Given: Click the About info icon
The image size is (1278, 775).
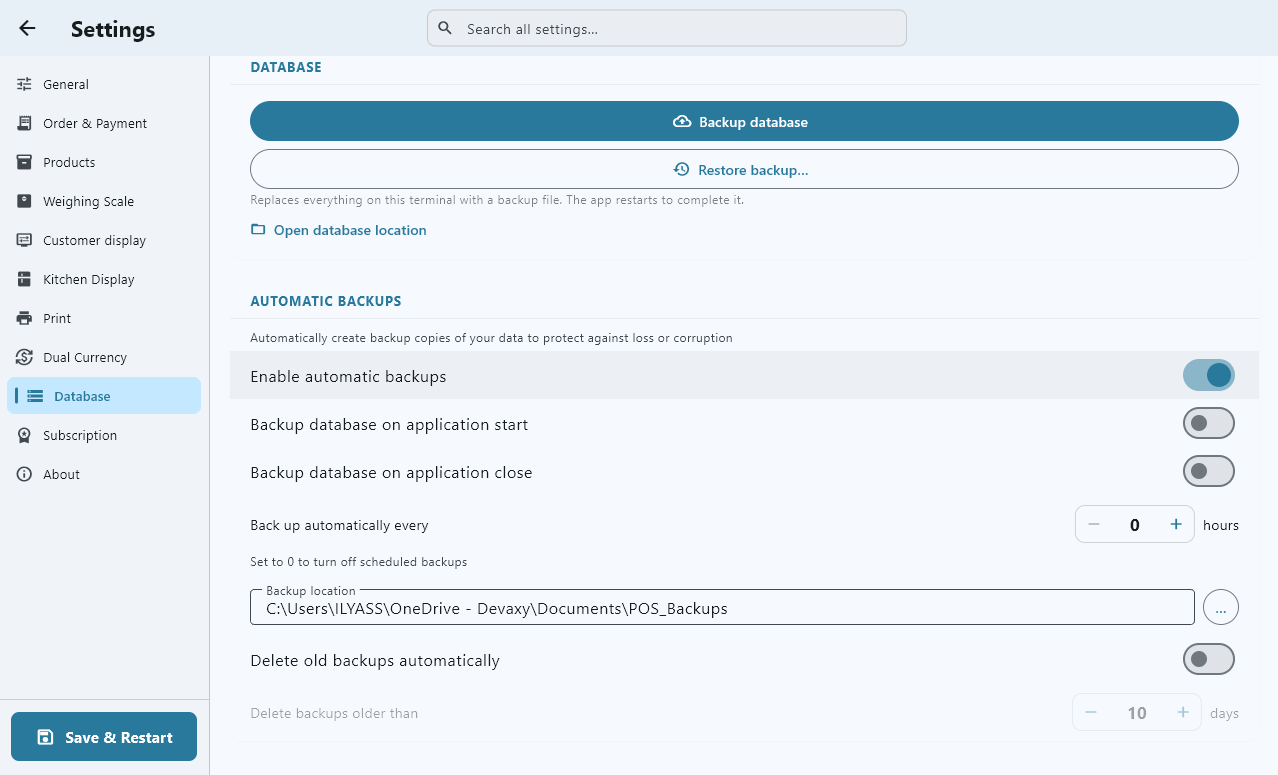Looking at the screenshot, I should pos(24,474).
